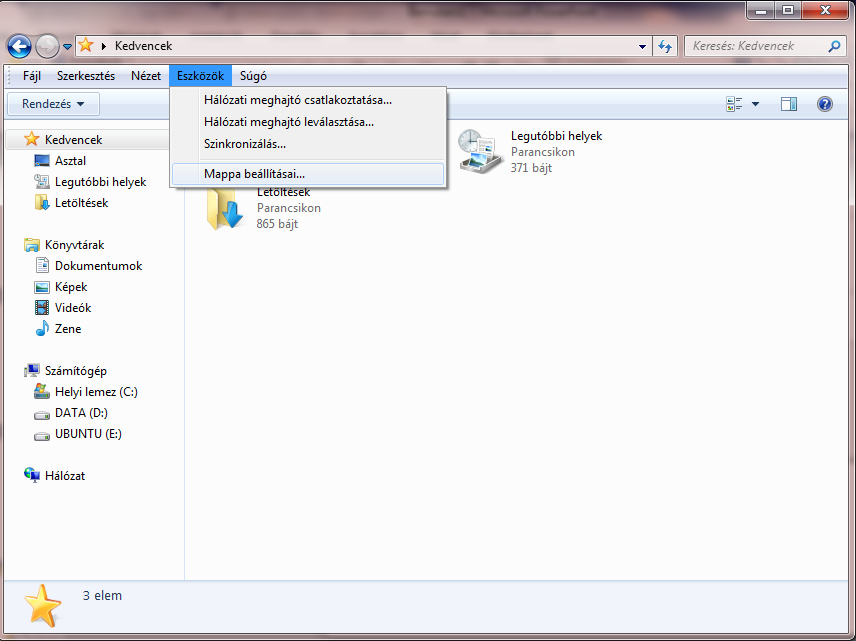
Task: Click the Kedvencek breadcrumb in address bar
Action: 144,46
